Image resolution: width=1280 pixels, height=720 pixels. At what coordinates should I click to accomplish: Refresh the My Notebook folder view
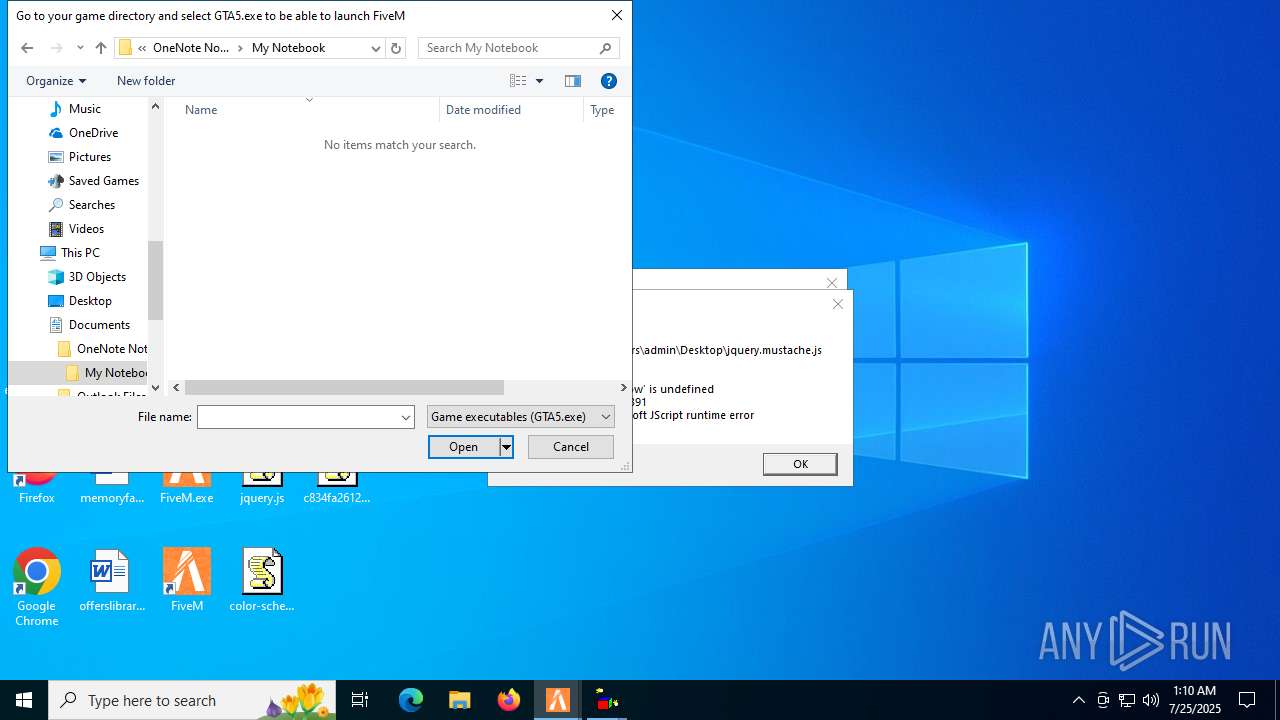[396, 48]
